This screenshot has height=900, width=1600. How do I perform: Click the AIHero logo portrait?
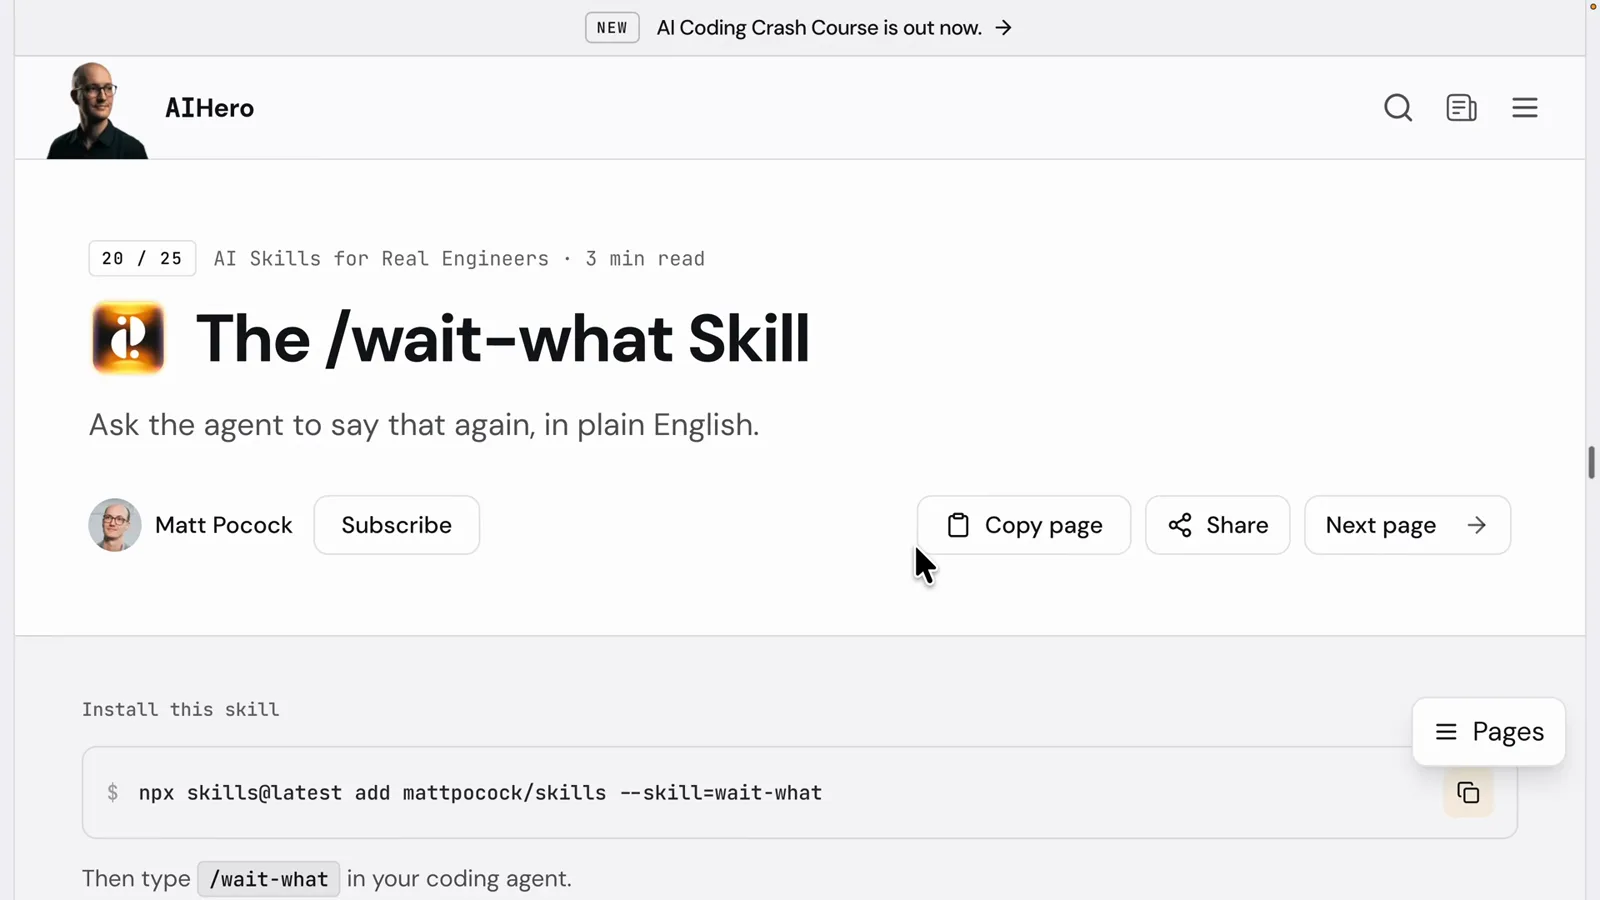(x=97, y=110)
